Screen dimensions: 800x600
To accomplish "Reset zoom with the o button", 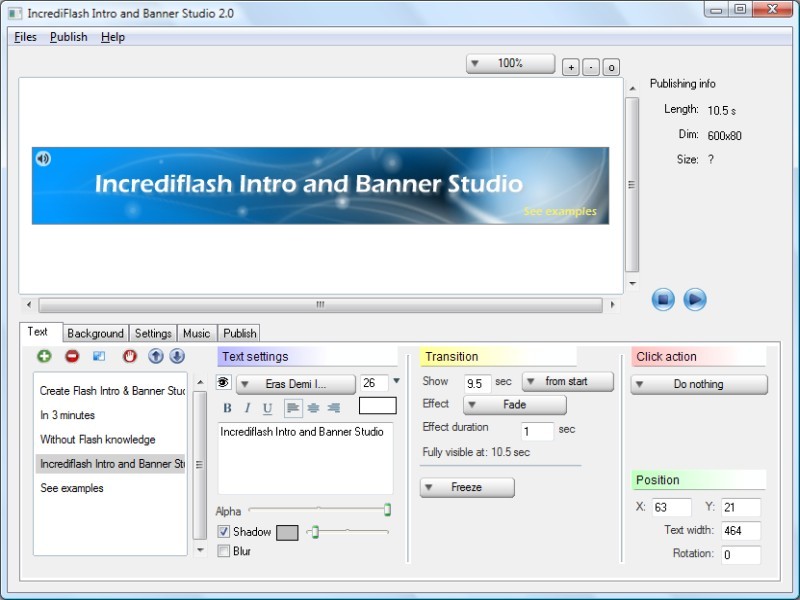I will point(611,67).
